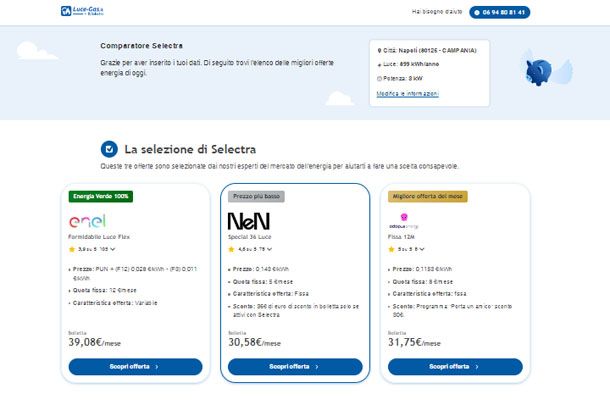
Task: Open the Luce-Gas logo homepage
Action: 82,11
